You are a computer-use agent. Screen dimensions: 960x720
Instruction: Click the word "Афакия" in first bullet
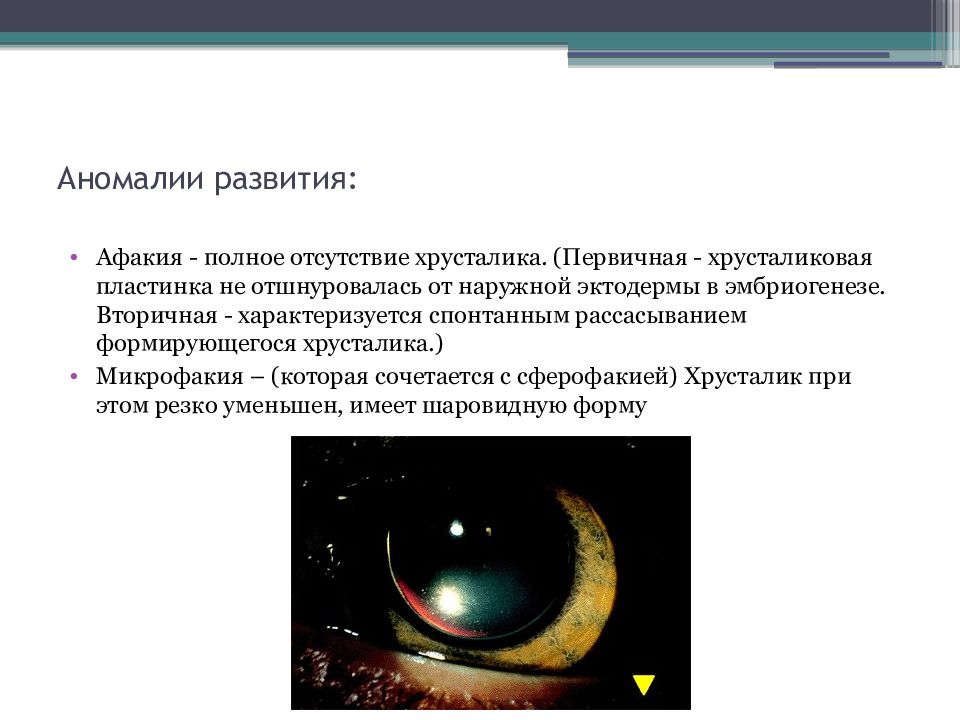[x=140, y=258]
